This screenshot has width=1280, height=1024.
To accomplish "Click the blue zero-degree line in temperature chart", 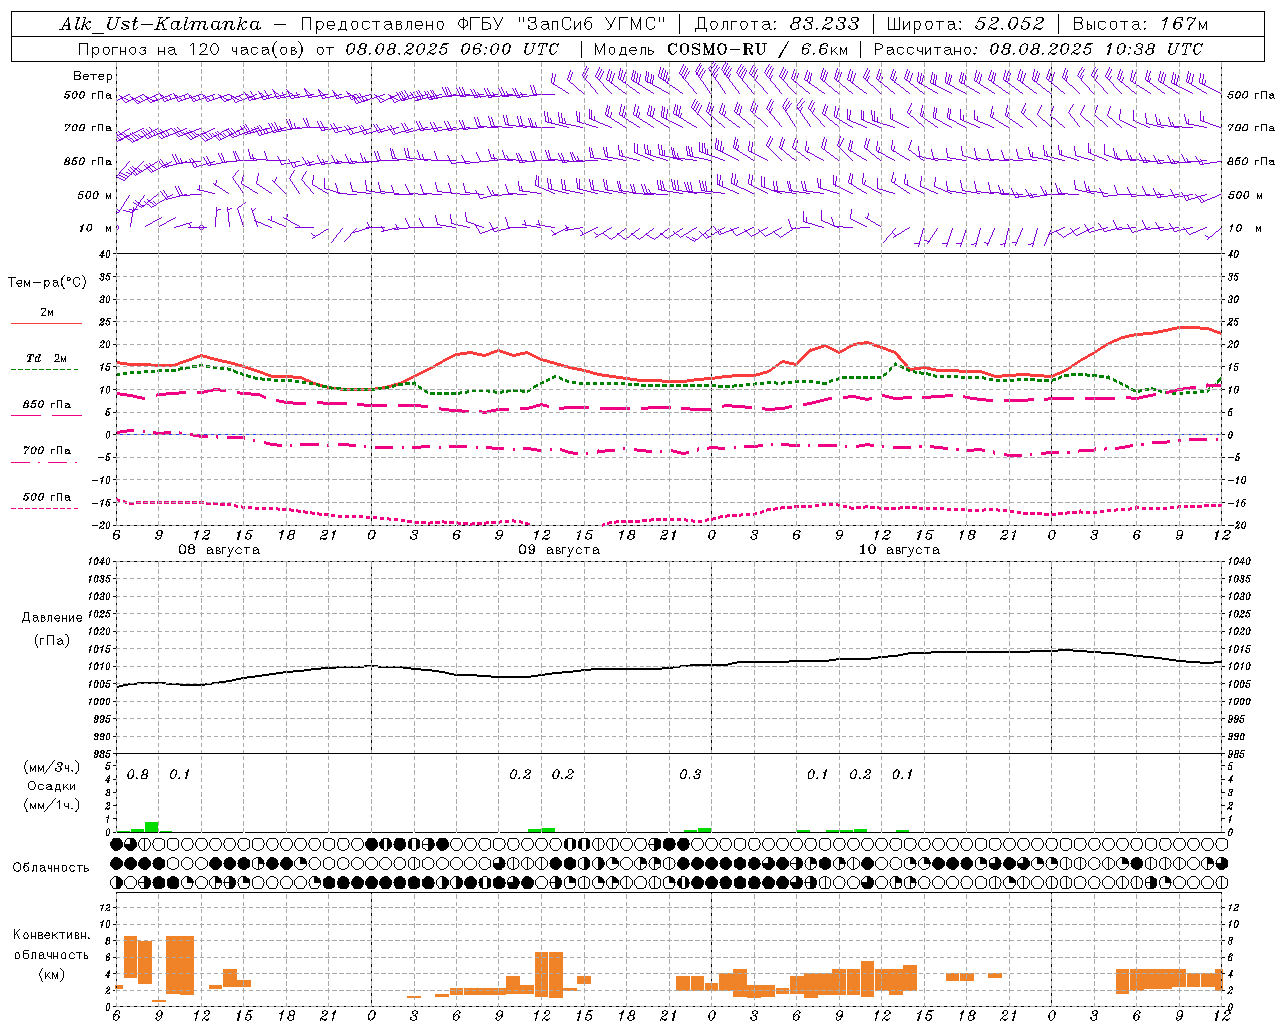I will click(x=669, y=435).
